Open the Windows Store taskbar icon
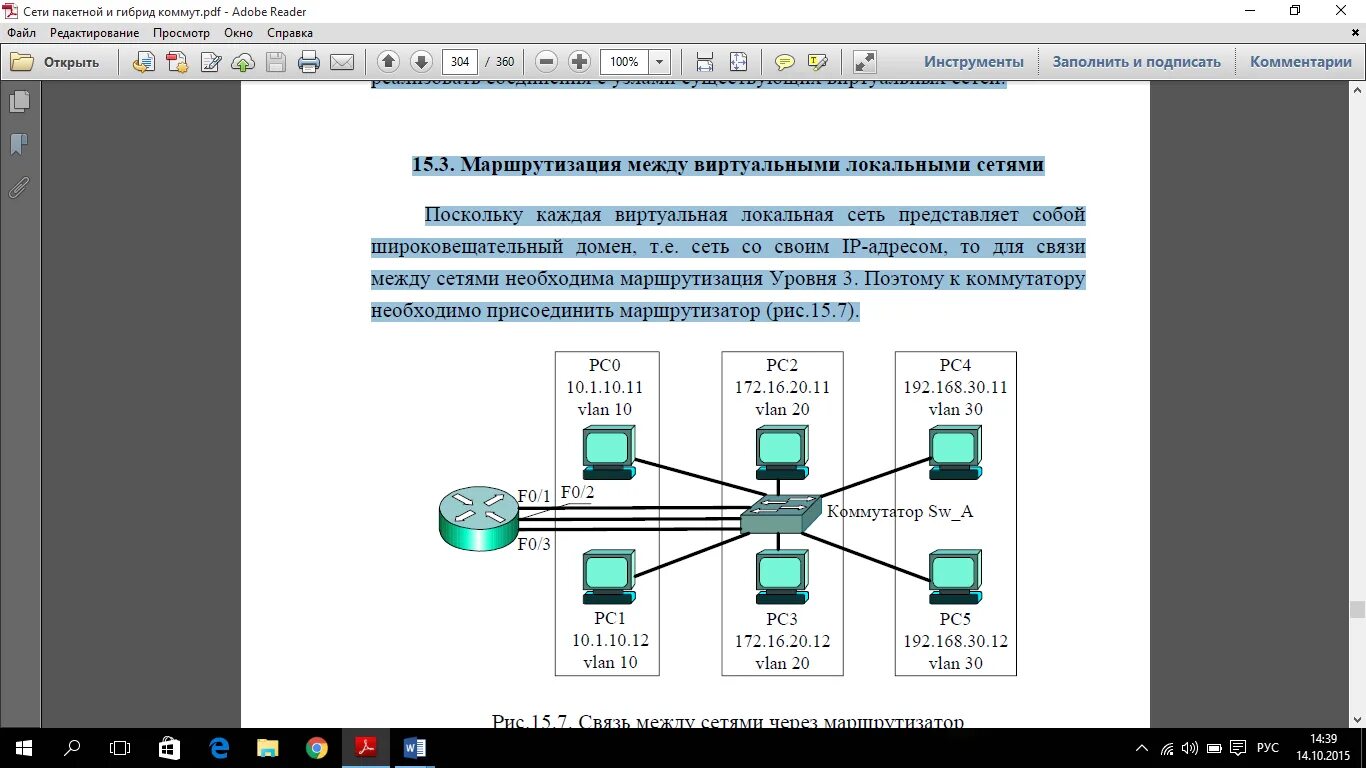This screenshot has height=768, width=1366. coord(169,747)
